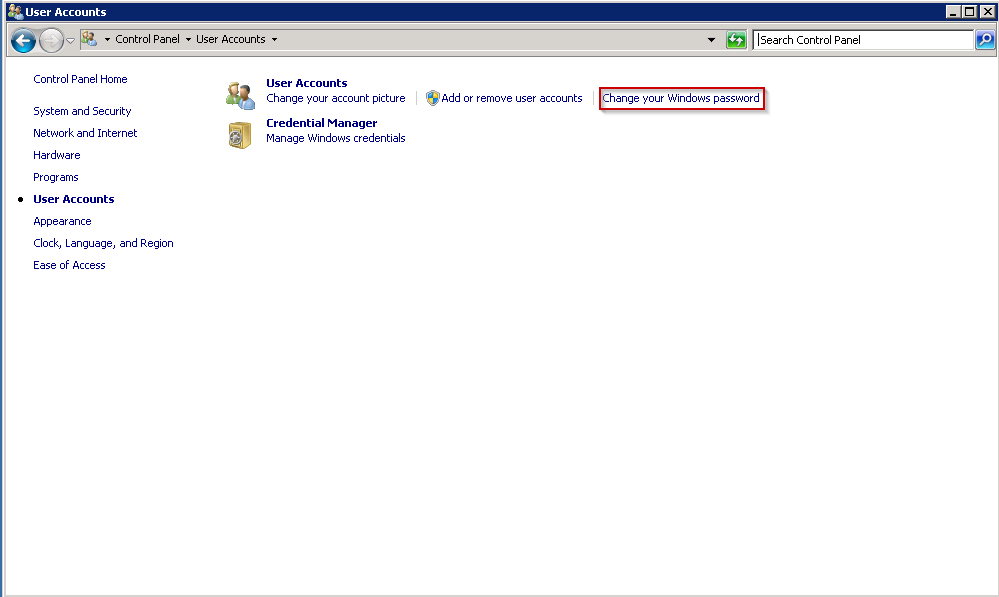Click the navigate Back arrow

point(22,40)
